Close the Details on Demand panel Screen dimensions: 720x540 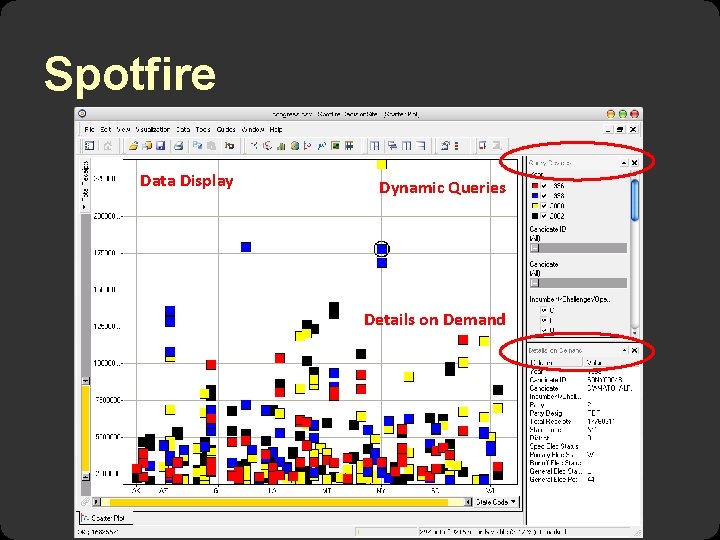[x=635, y=350]
